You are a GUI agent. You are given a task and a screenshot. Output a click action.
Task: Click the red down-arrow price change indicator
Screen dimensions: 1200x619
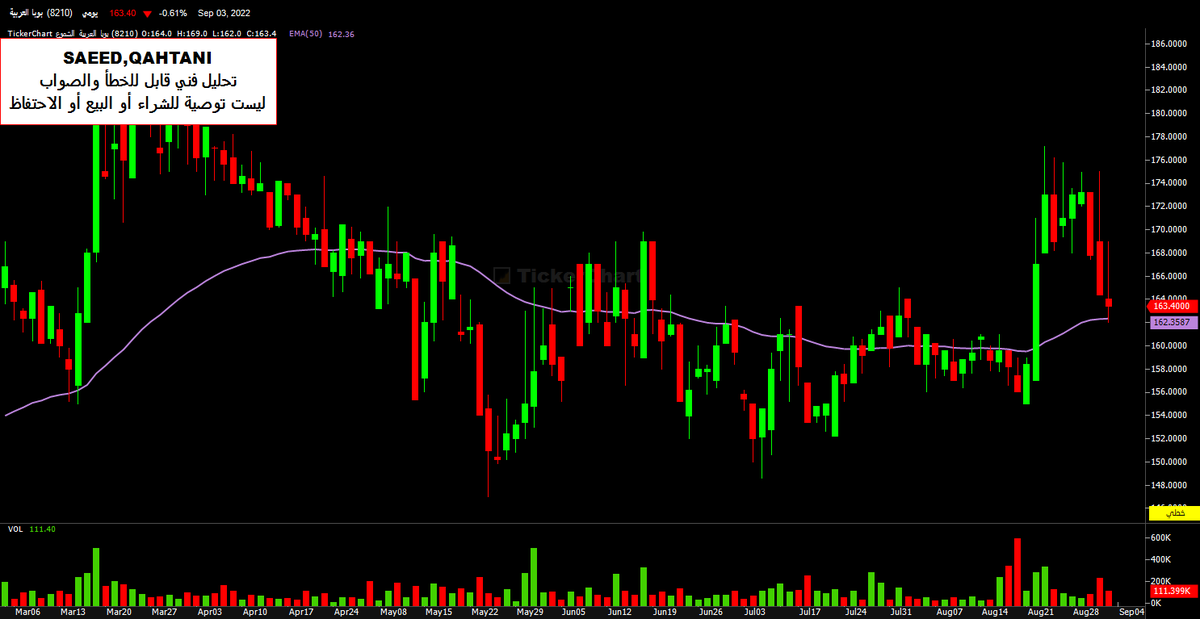click(x=148, y=14)
